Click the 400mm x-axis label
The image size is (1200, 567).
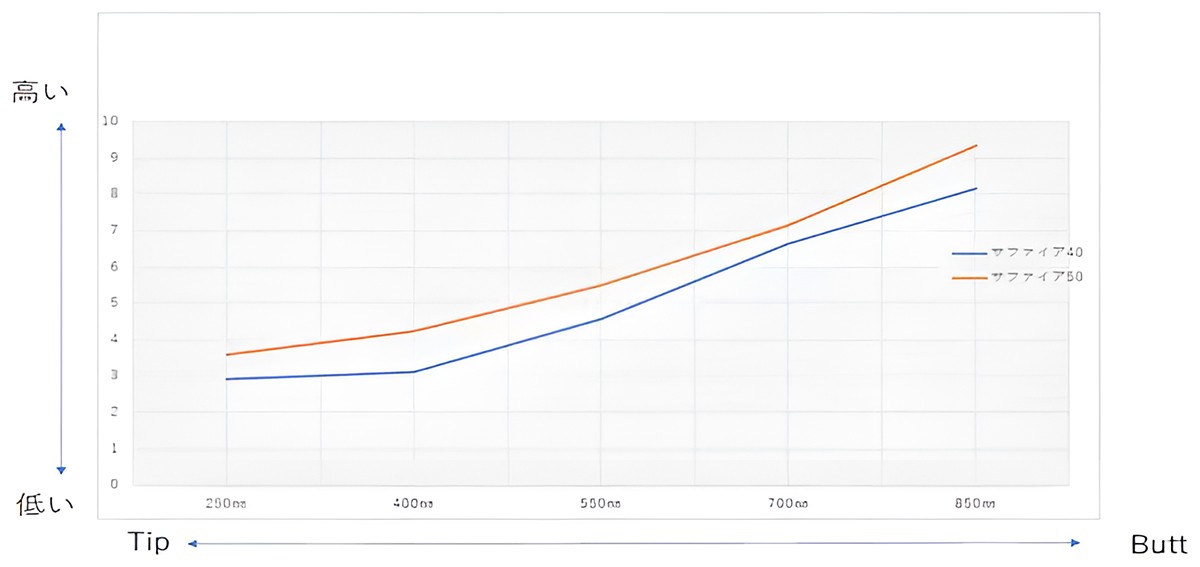414,504
